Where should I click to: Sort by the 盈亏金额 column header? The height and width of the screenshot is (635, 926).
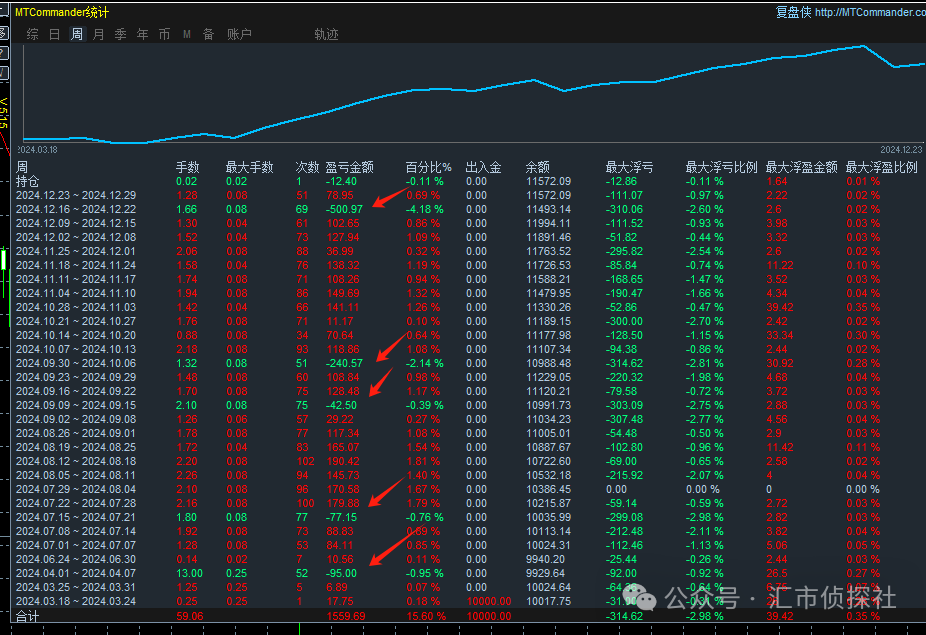coord(350,167)
